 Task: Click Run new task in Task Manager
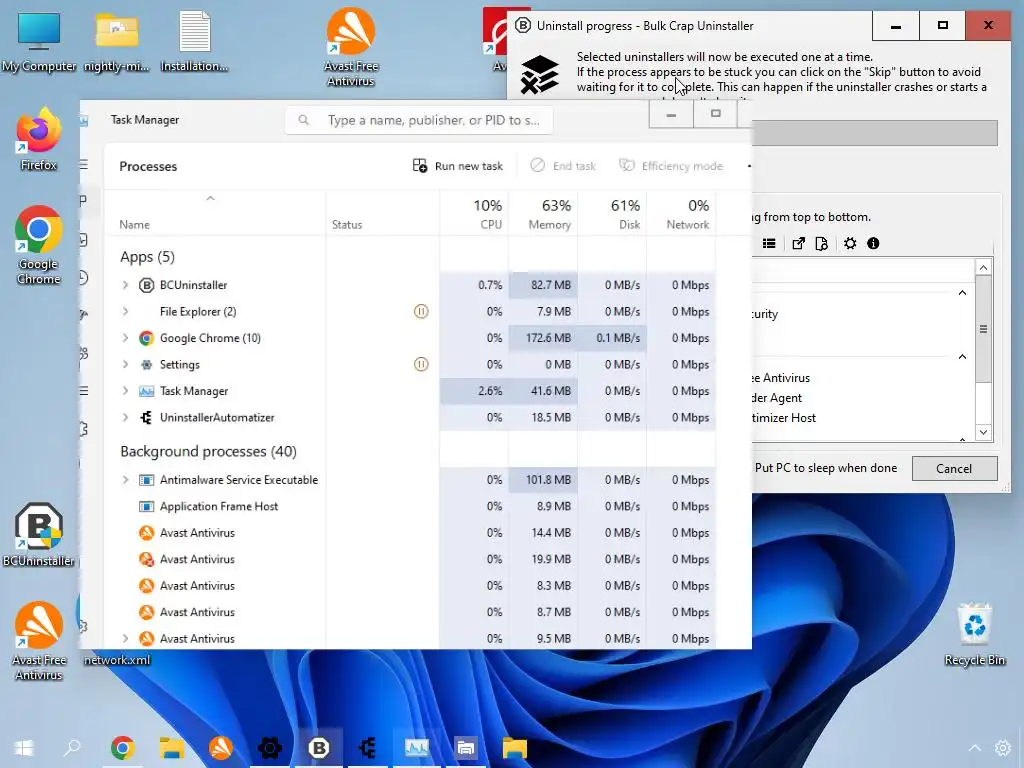pos(458,166)
